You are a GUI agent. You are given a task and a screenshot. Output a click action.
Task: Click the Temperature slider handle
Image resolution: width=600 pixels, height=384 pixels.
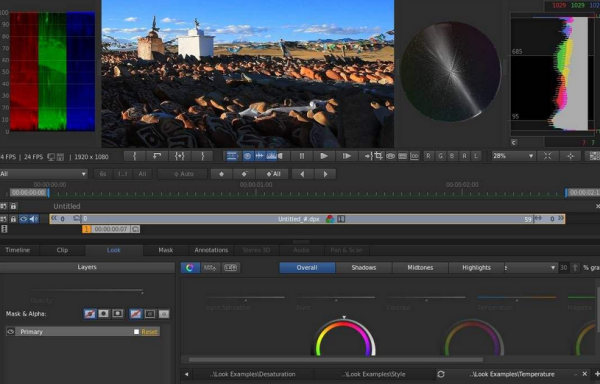(x=517, y=300)
